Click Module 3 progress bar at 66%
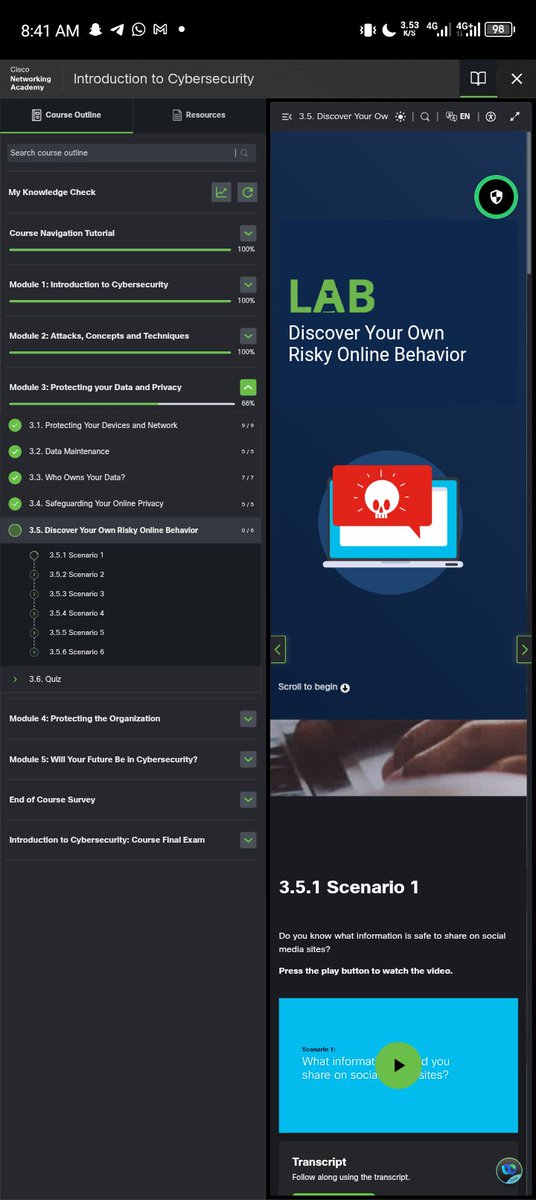The width and height of the screenshot is (536, 1200). pyautogui.click(x=122, y=403)
